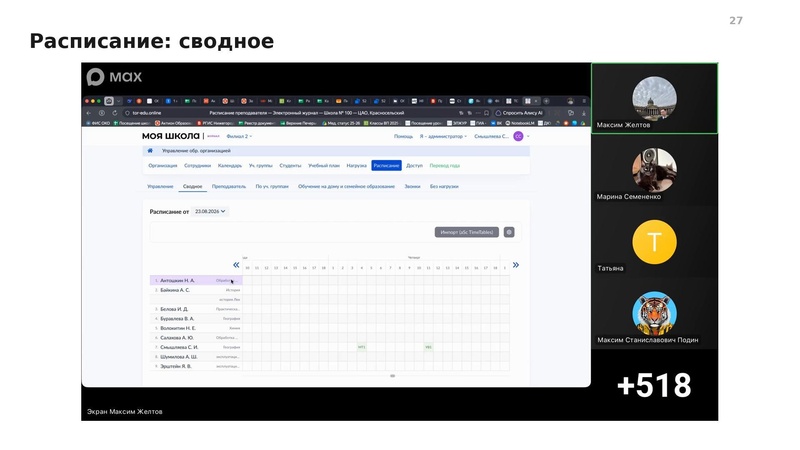Screen dimensions: 800x450
Task: Click the МОЯ ШКОЛА logo
Action: click(170, 136)
